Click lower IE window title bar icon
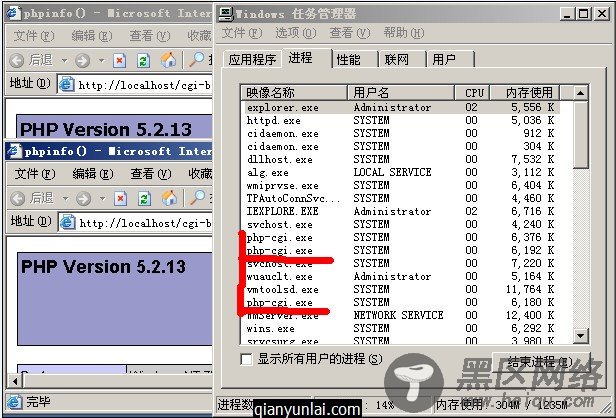 14,151
